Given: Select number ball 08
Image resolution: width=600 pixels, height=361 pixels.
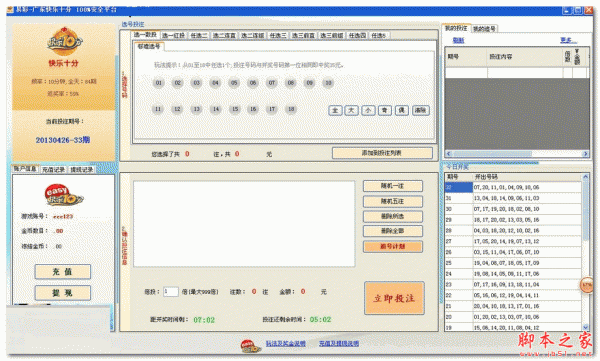Looking at the screenshot, I should click(x=291, y=83).
